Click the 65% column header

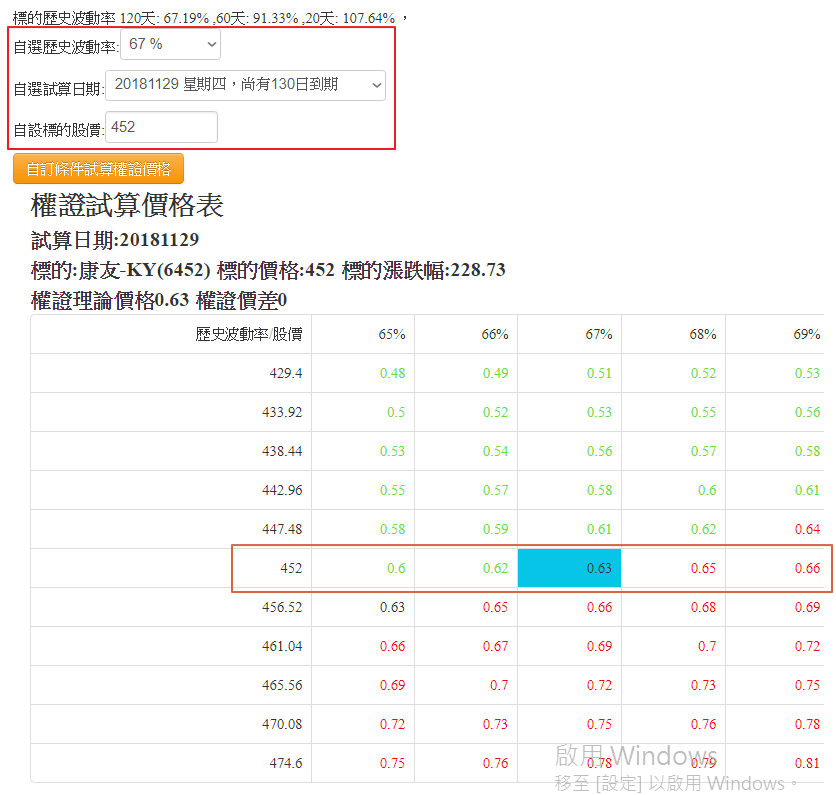pyautogui.click(x=392, y=334)
